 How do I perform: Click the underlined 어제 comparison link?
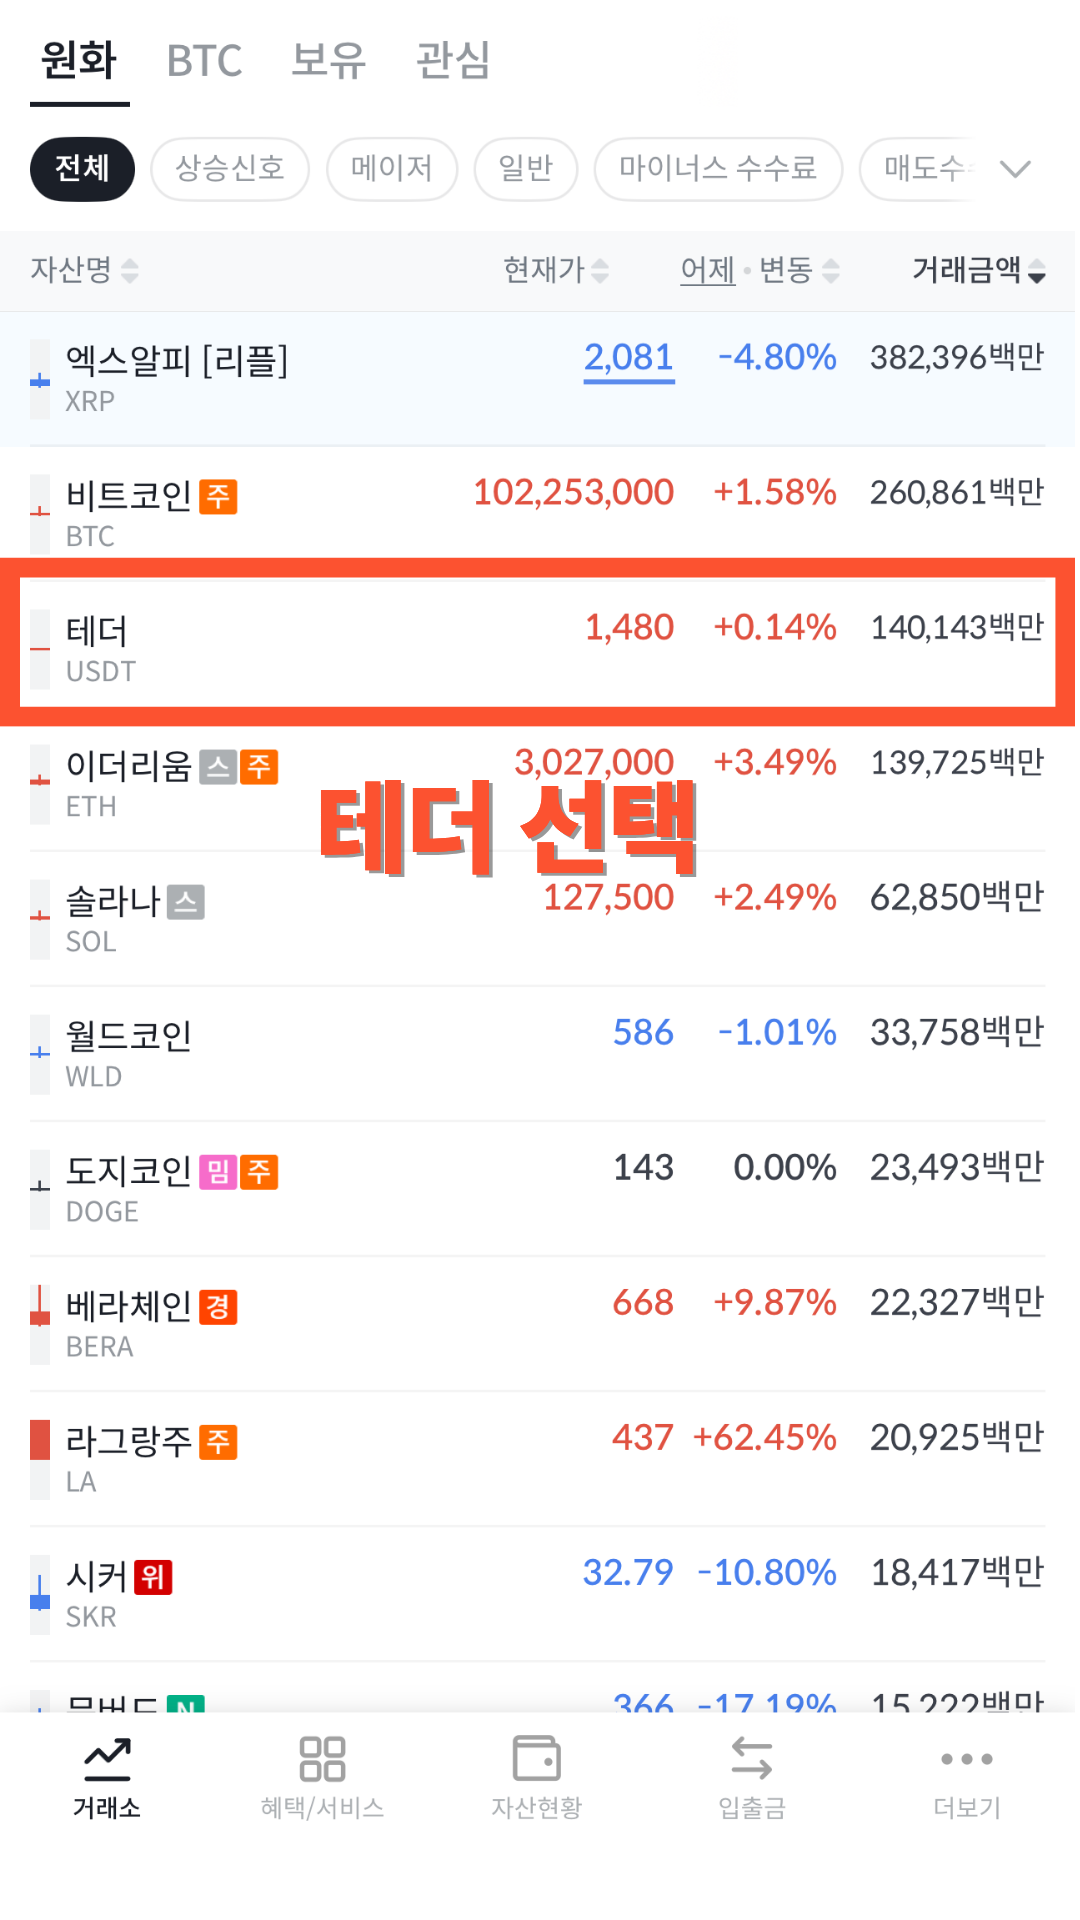pos(707,270)
